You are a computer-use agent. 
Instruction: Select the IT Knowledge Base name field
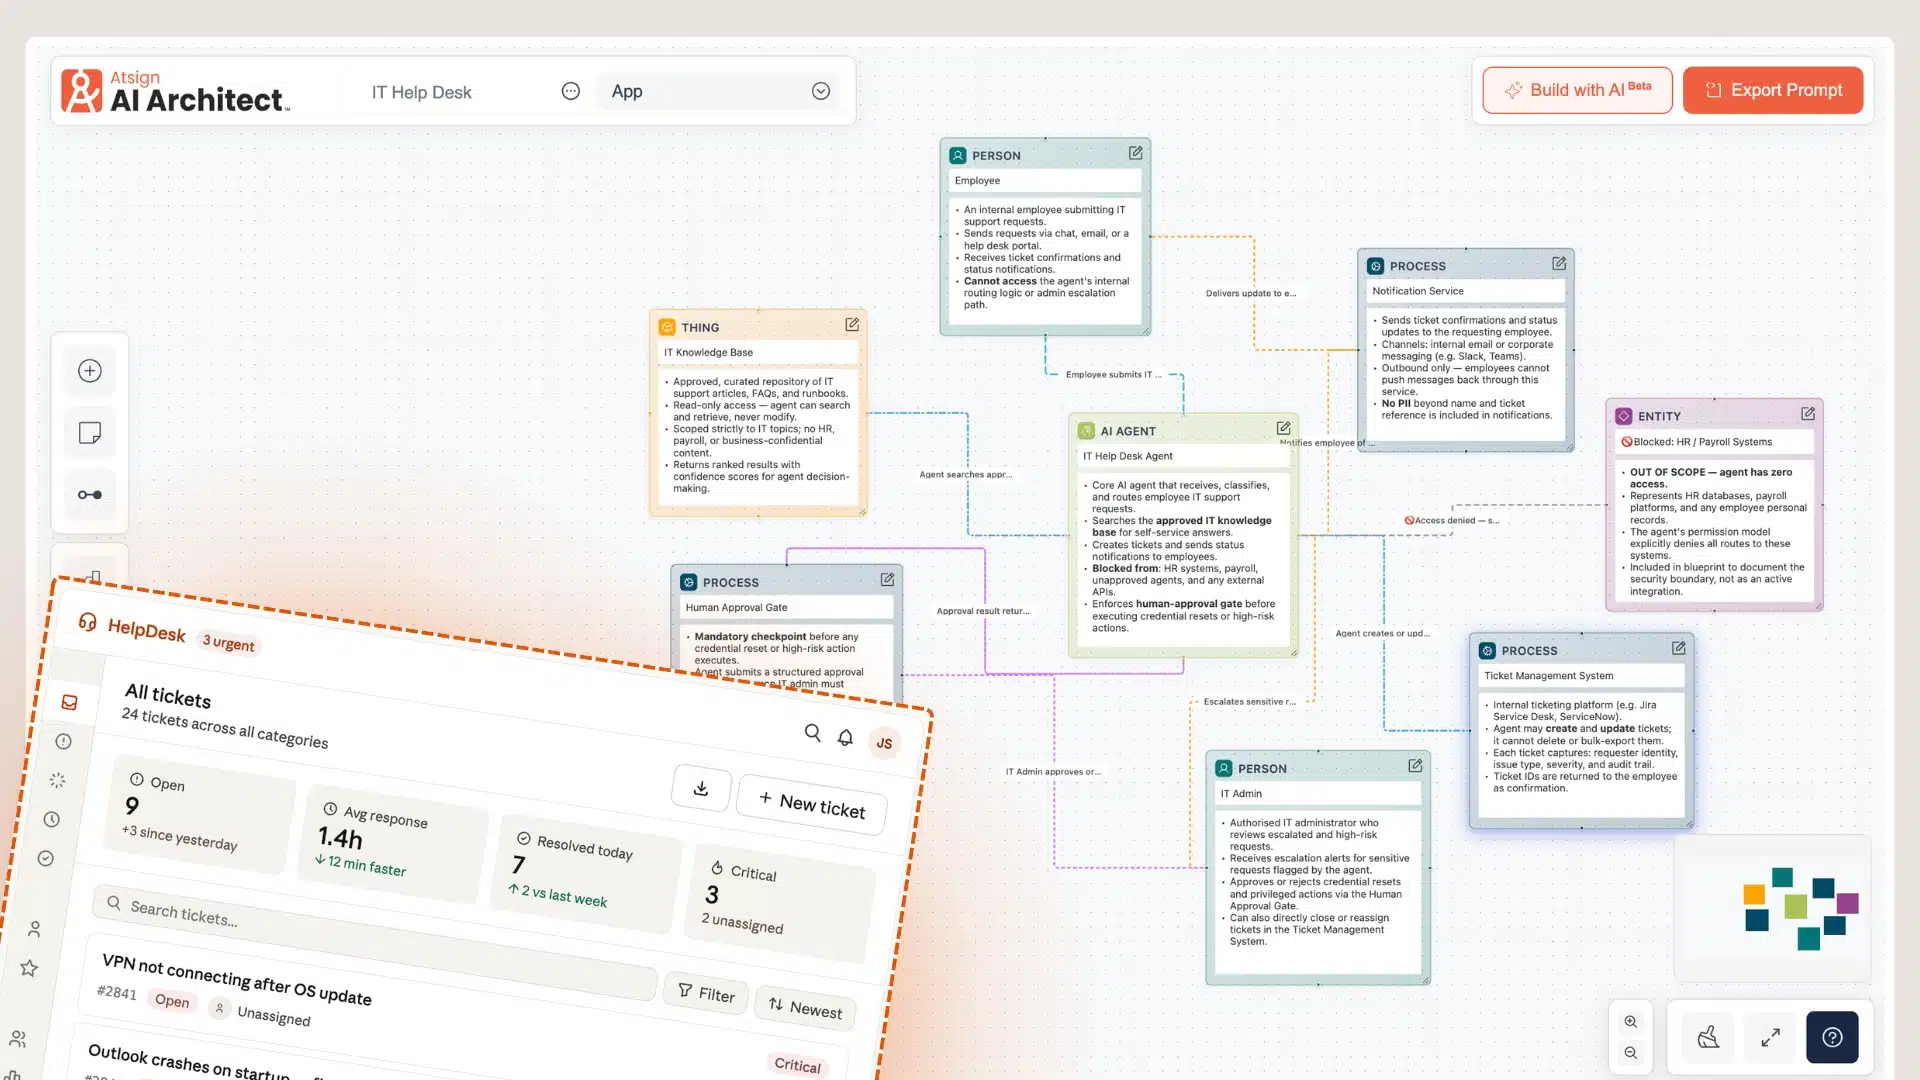758,353
